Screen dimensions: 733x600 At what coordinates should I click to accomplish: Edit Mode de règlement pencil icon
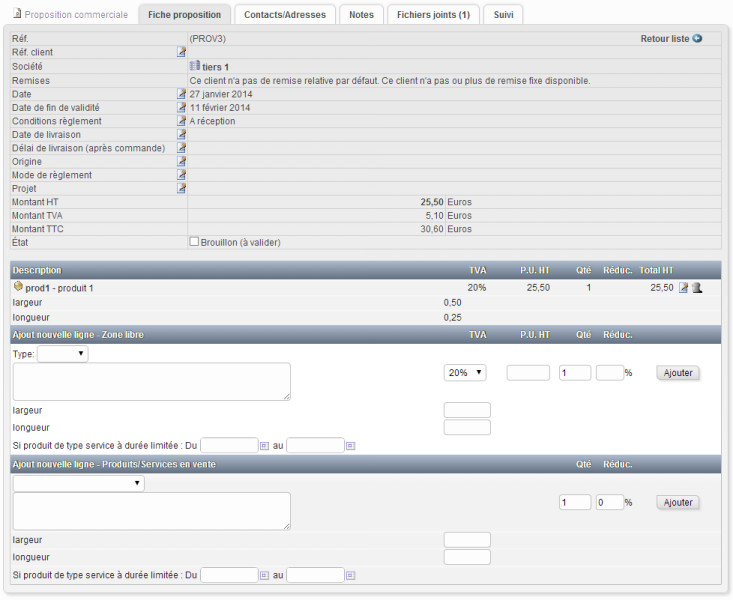coord(181,175)
